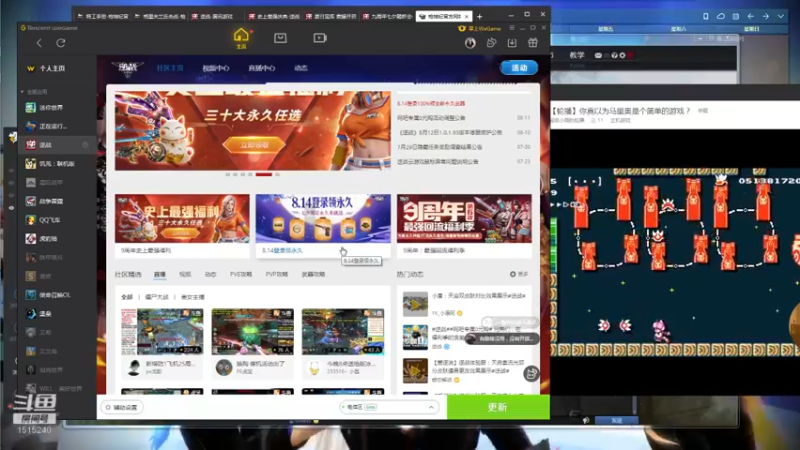Open the download manager icon in WeGame

pos(512,43)
